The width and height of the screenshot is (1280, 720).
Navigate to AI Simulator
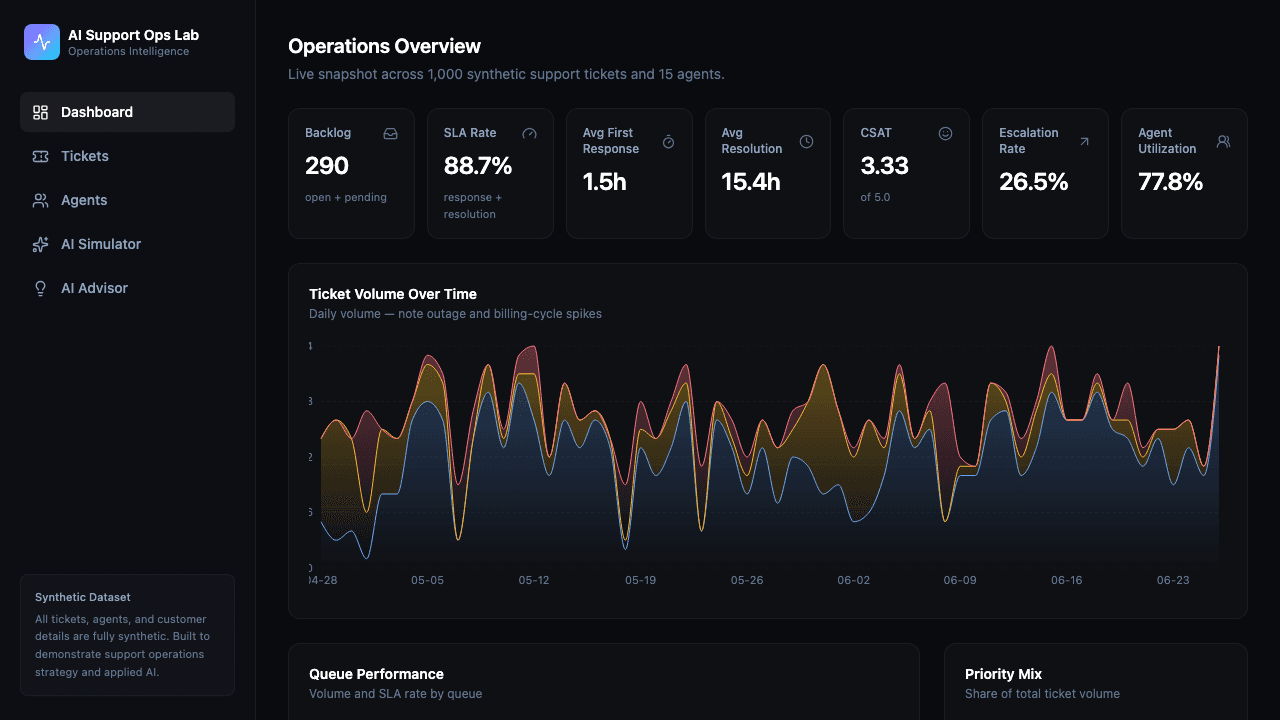pos(127,244)
